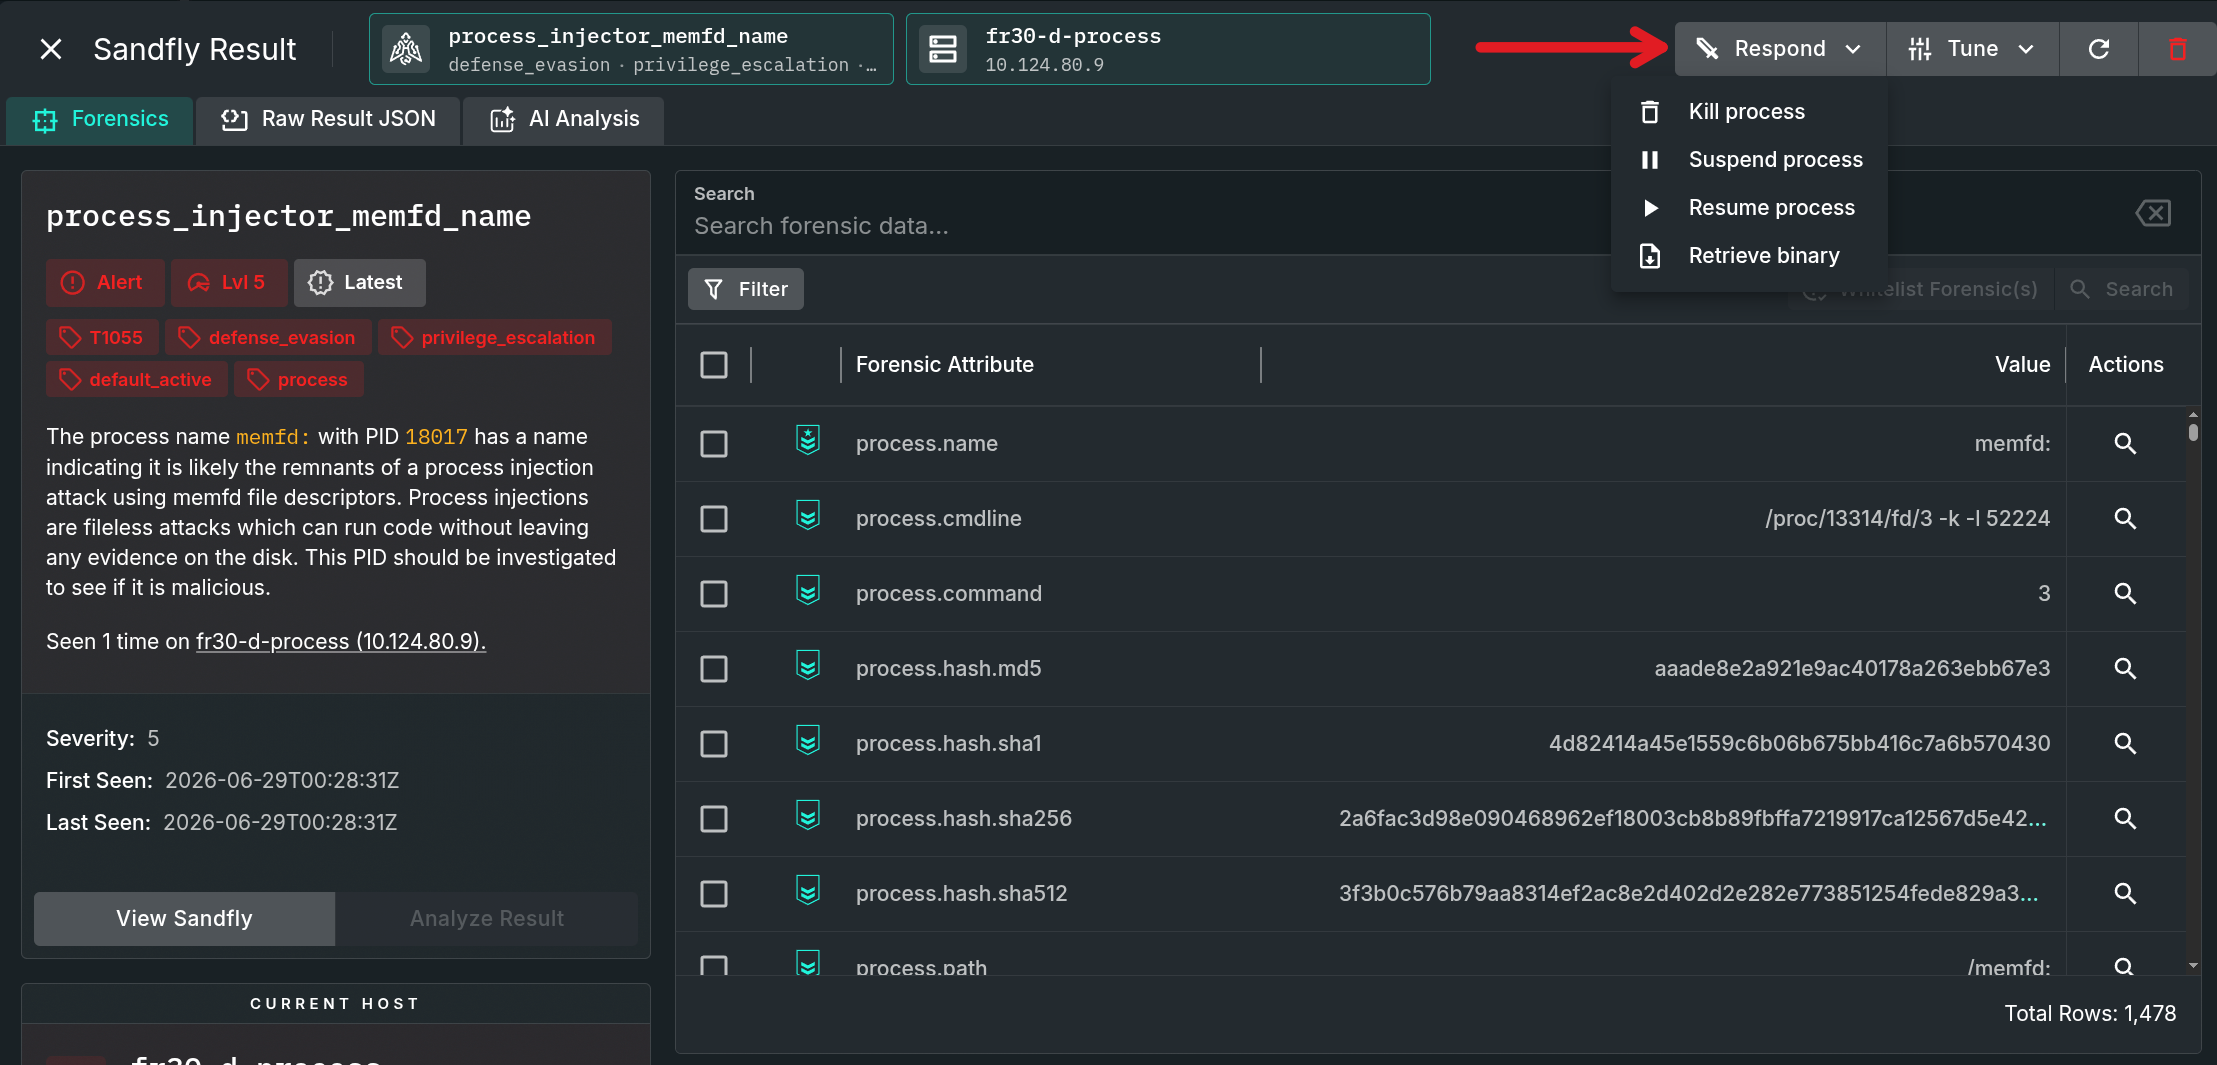Click the shield icon in process.cmdline row
This screenshot has height=1065, width=2217.
(x=808, y=515)
